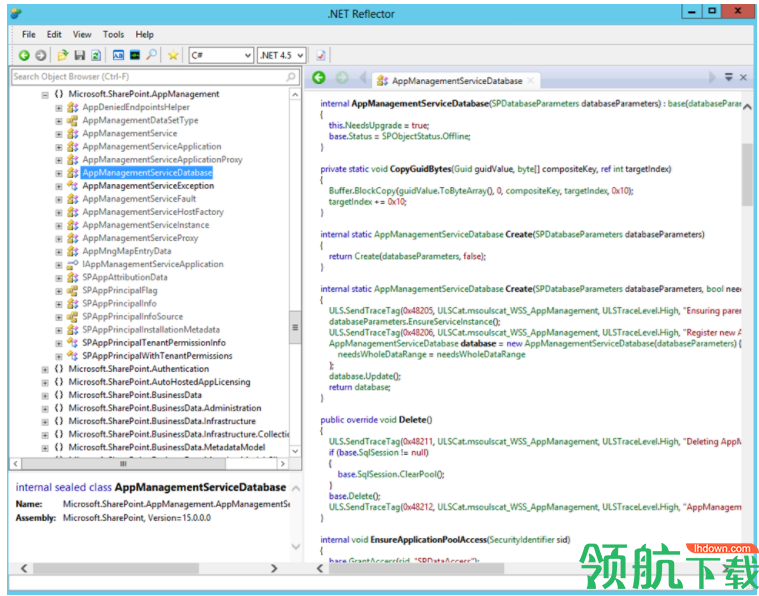759x596 pixels.
Task: Click the magnifier Search toolbar icon
Action: [152, 55]
